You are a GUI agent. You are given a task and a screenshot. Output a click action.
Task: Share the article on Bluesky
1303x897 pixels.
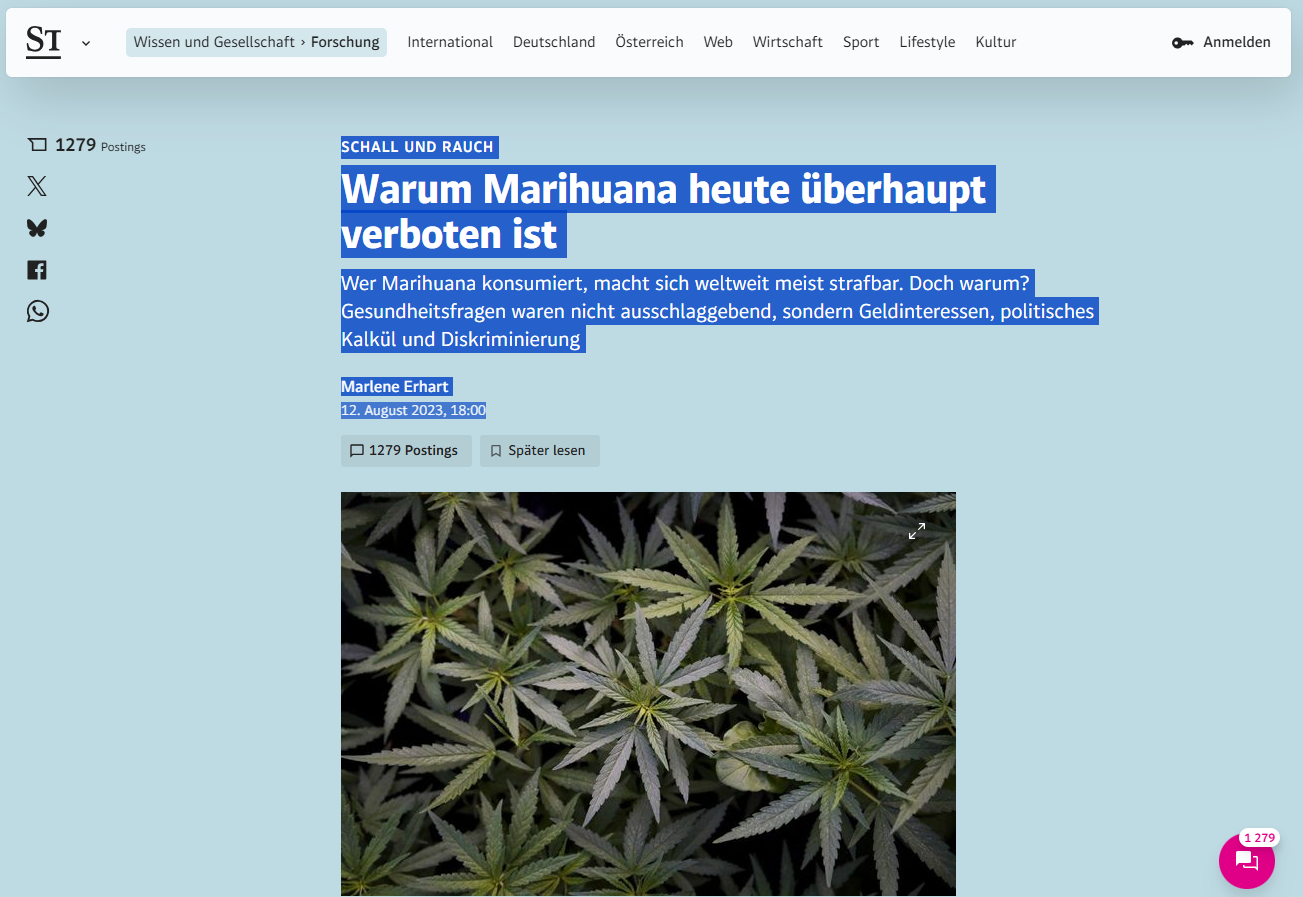click(x=37, y=228)
